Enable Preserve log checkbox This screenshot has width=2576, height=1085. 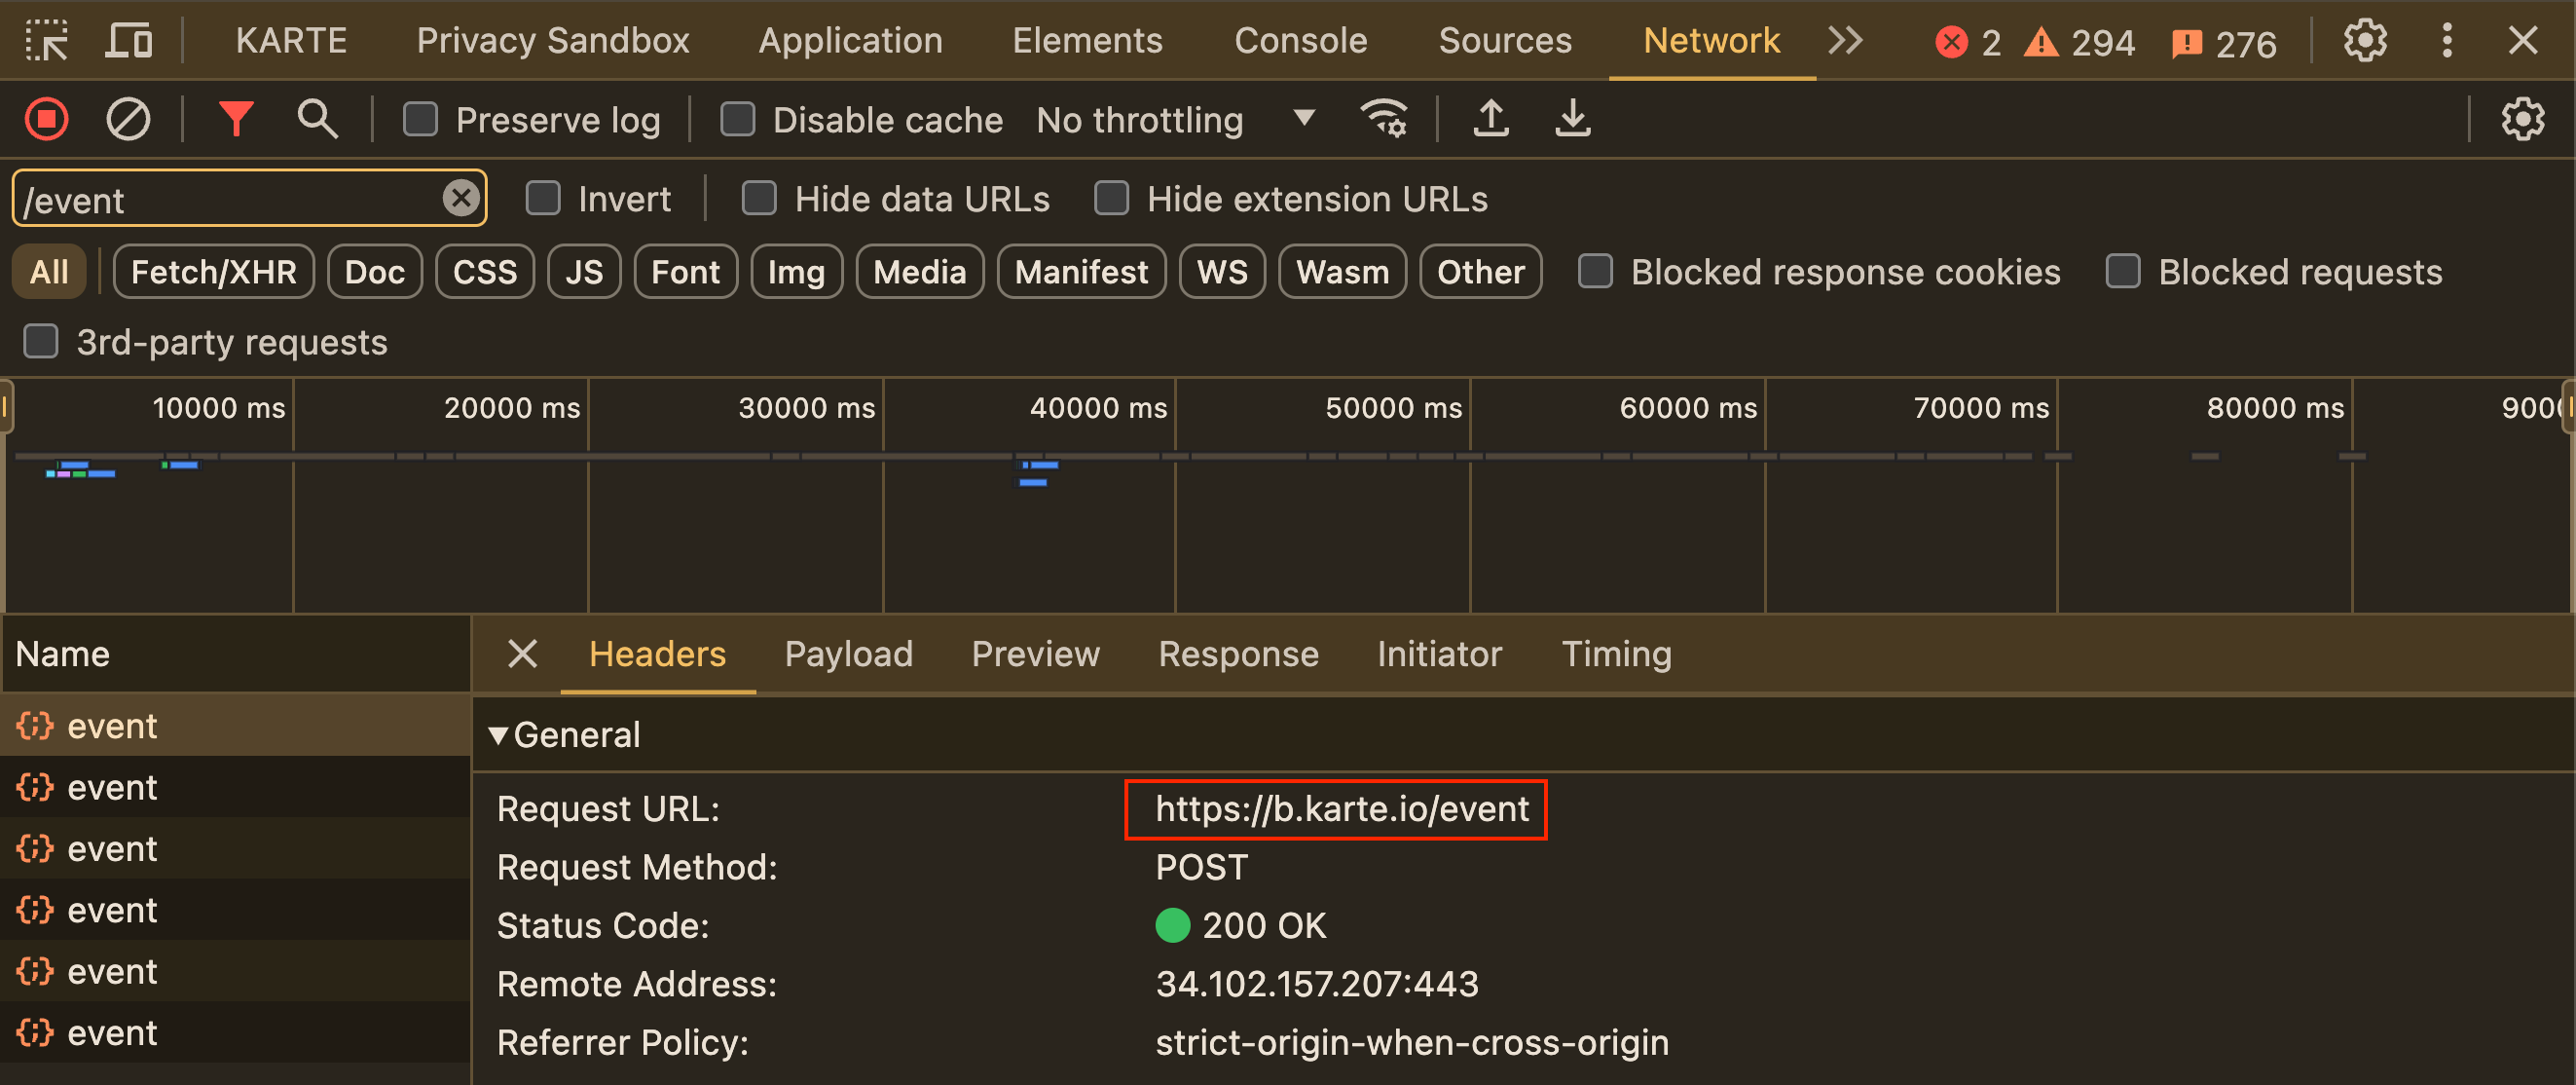[x=420, y=119]
